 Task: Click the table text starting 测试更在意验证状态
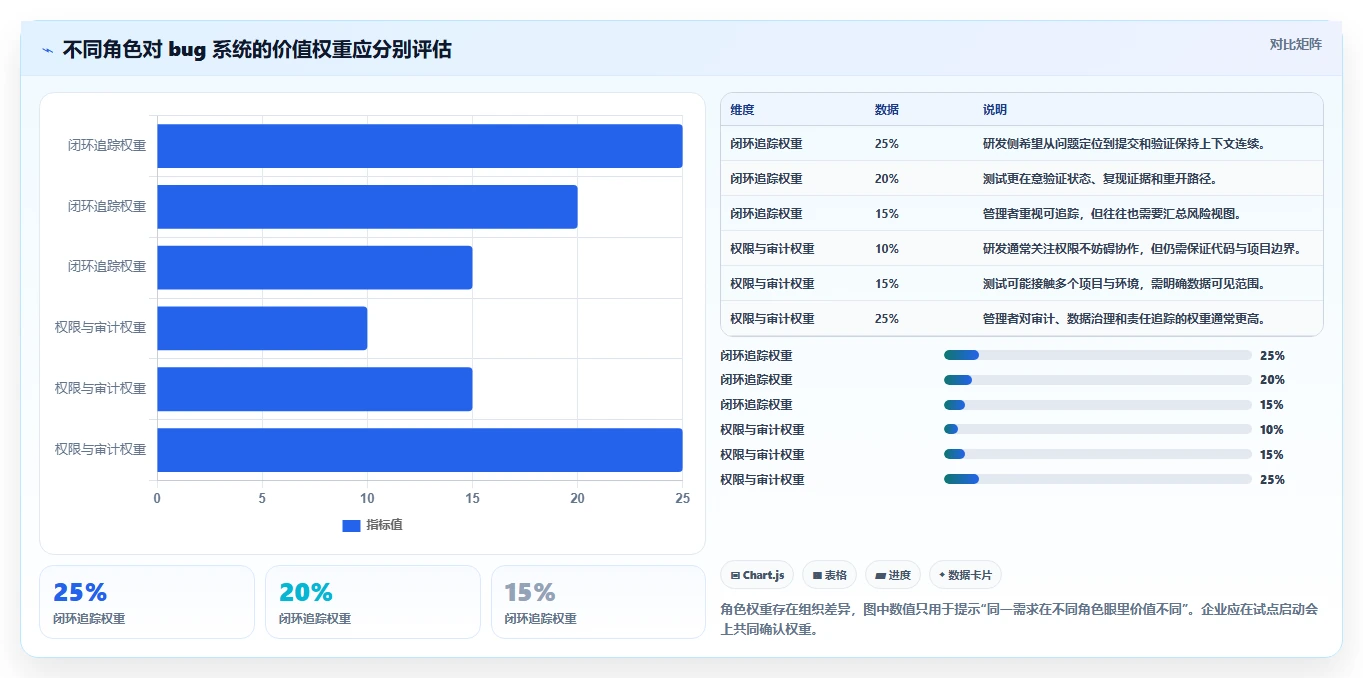1099,179
